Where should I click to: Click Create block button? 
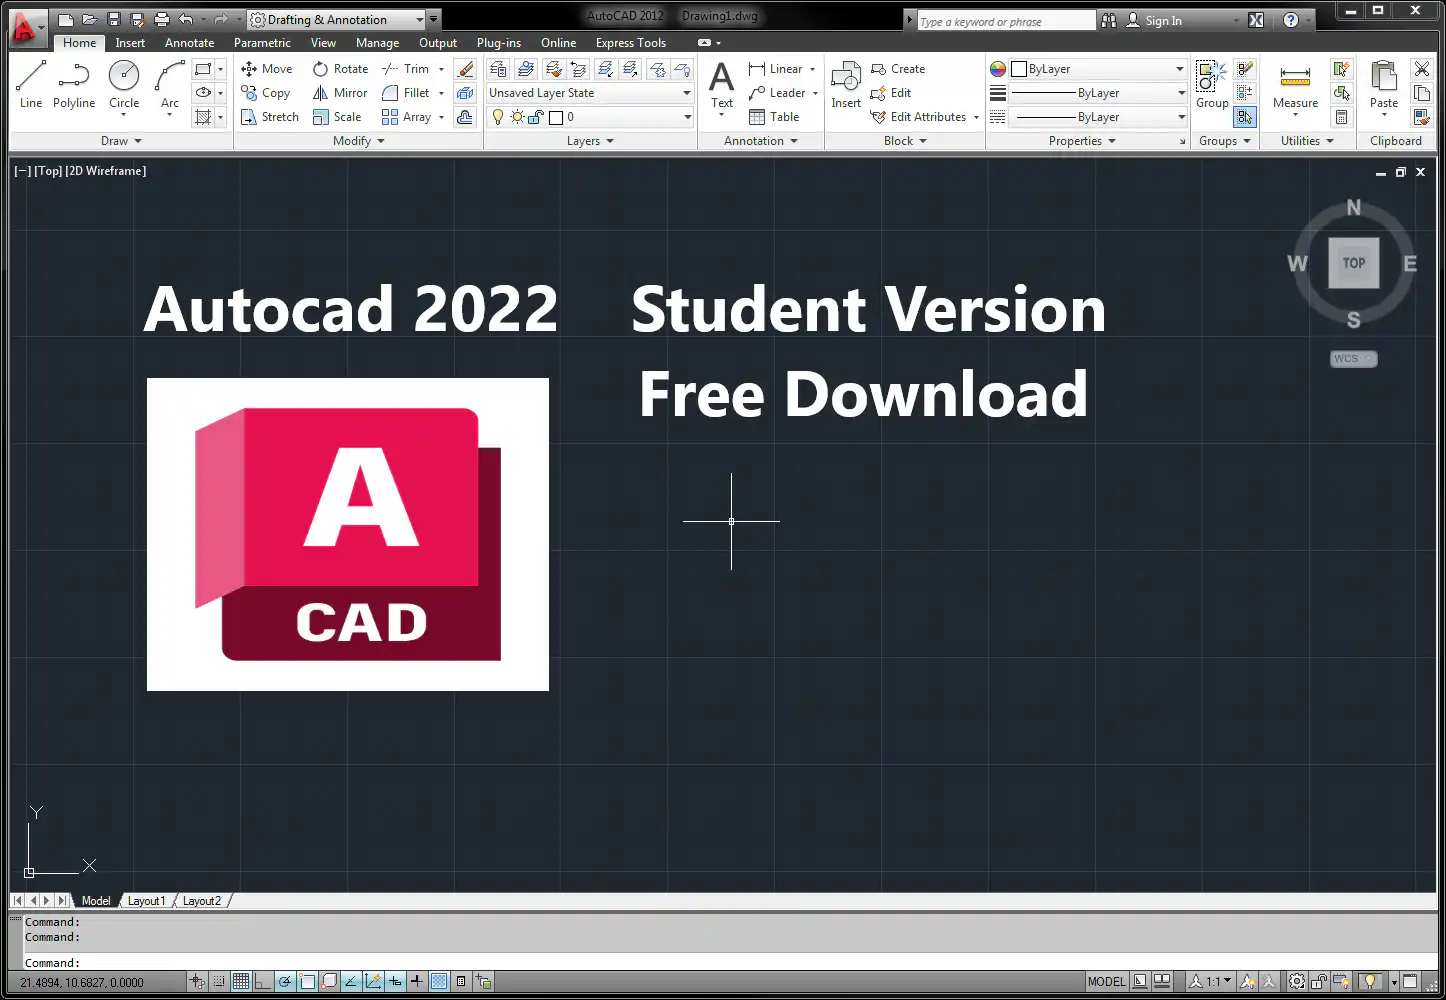(x=898, y=69)
